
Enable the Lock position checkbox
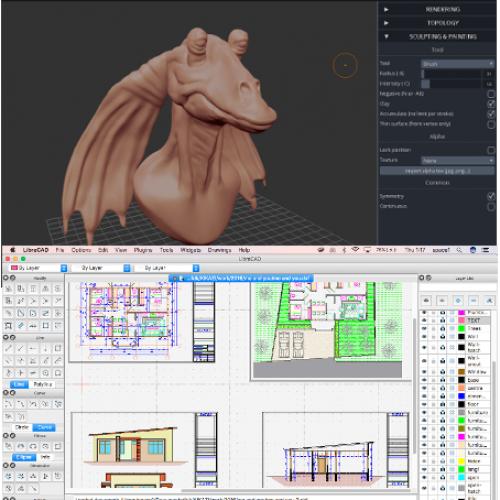pyautogui.click(x=491, y=150)
